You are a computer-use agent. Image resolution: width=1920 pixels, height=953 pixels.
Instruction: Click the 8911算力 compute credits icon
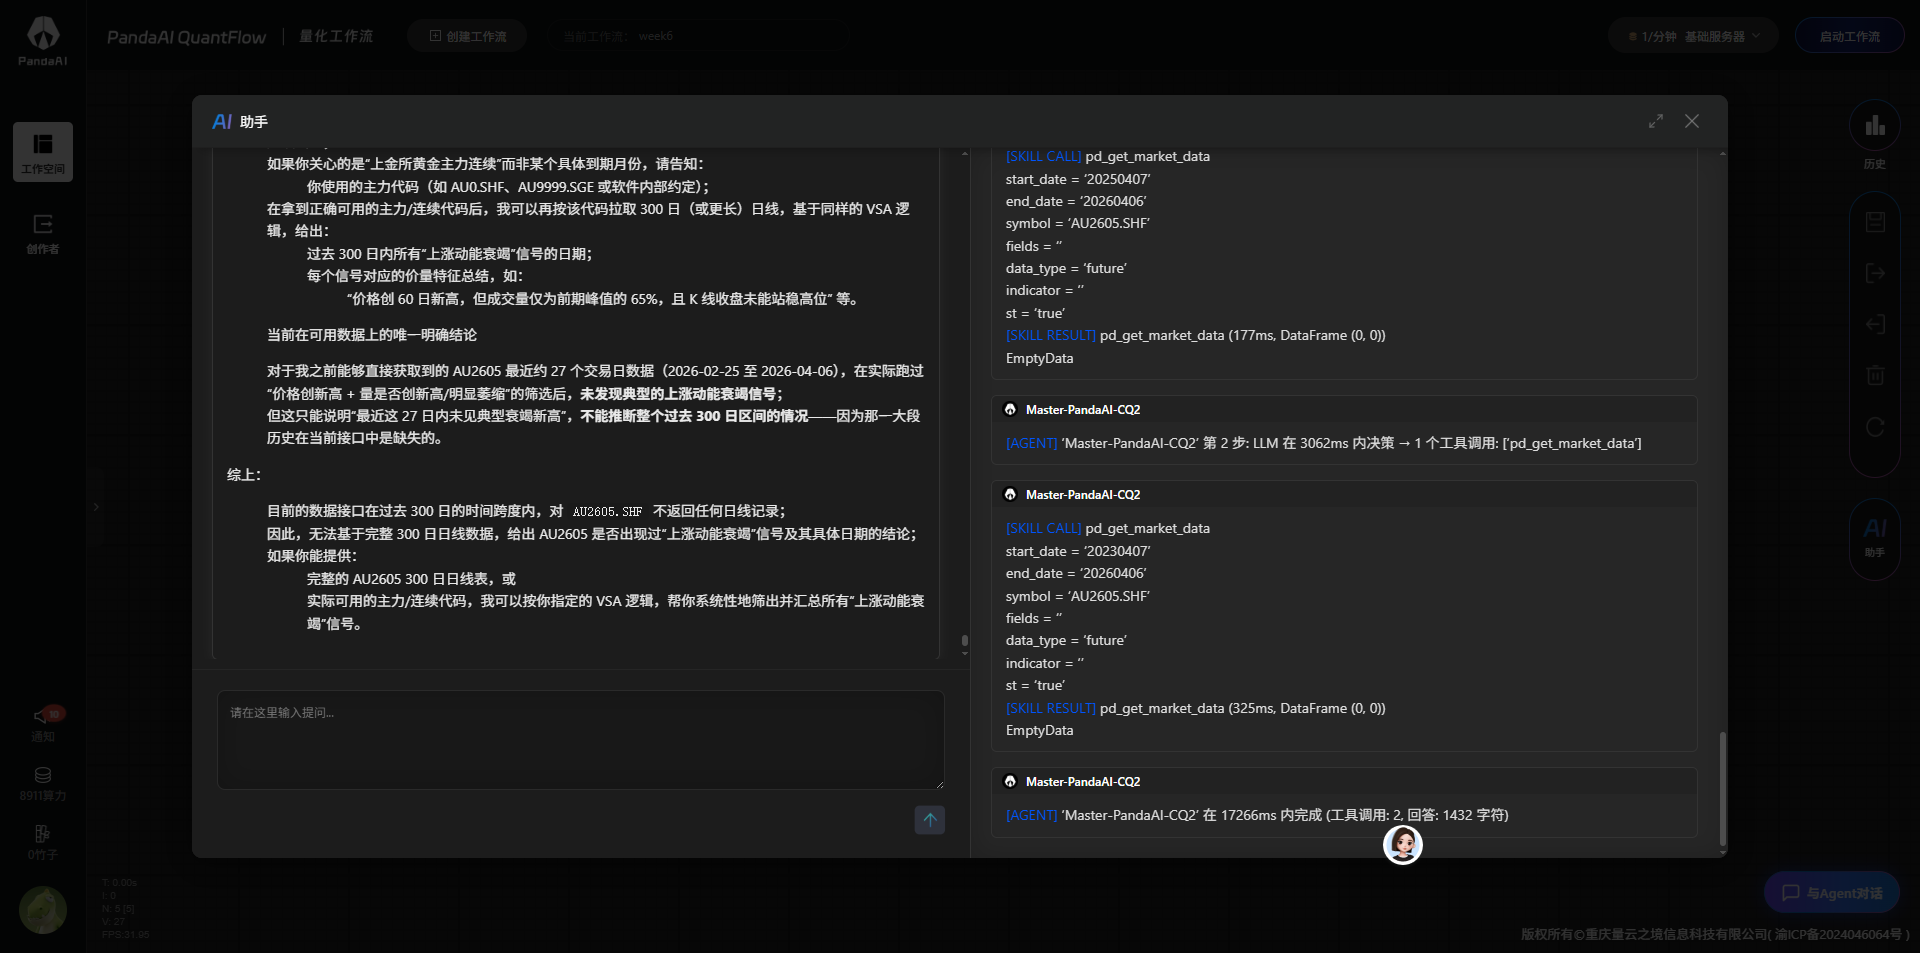[x=43, y=776]
